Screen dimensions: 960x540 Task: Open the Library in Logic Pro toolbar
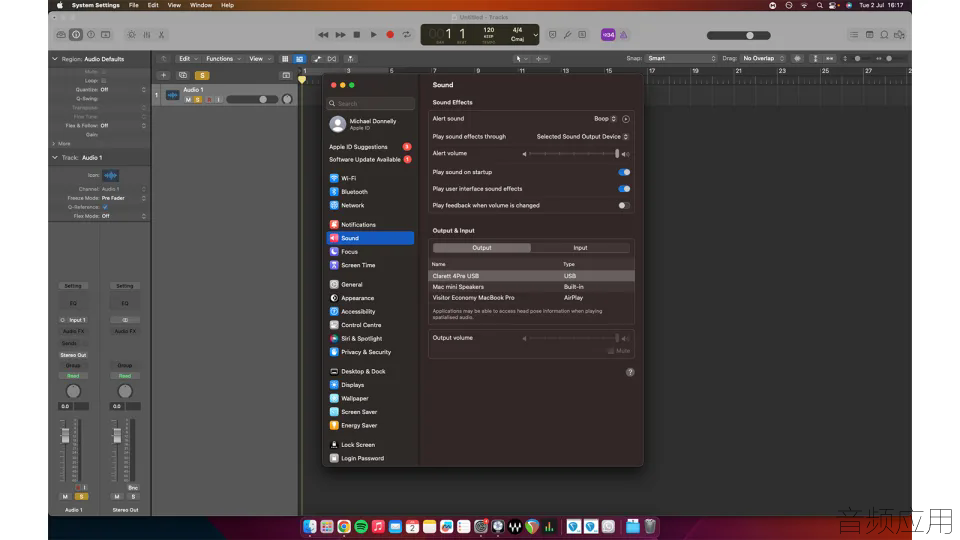pyautogui.click(x=61, y=35)
